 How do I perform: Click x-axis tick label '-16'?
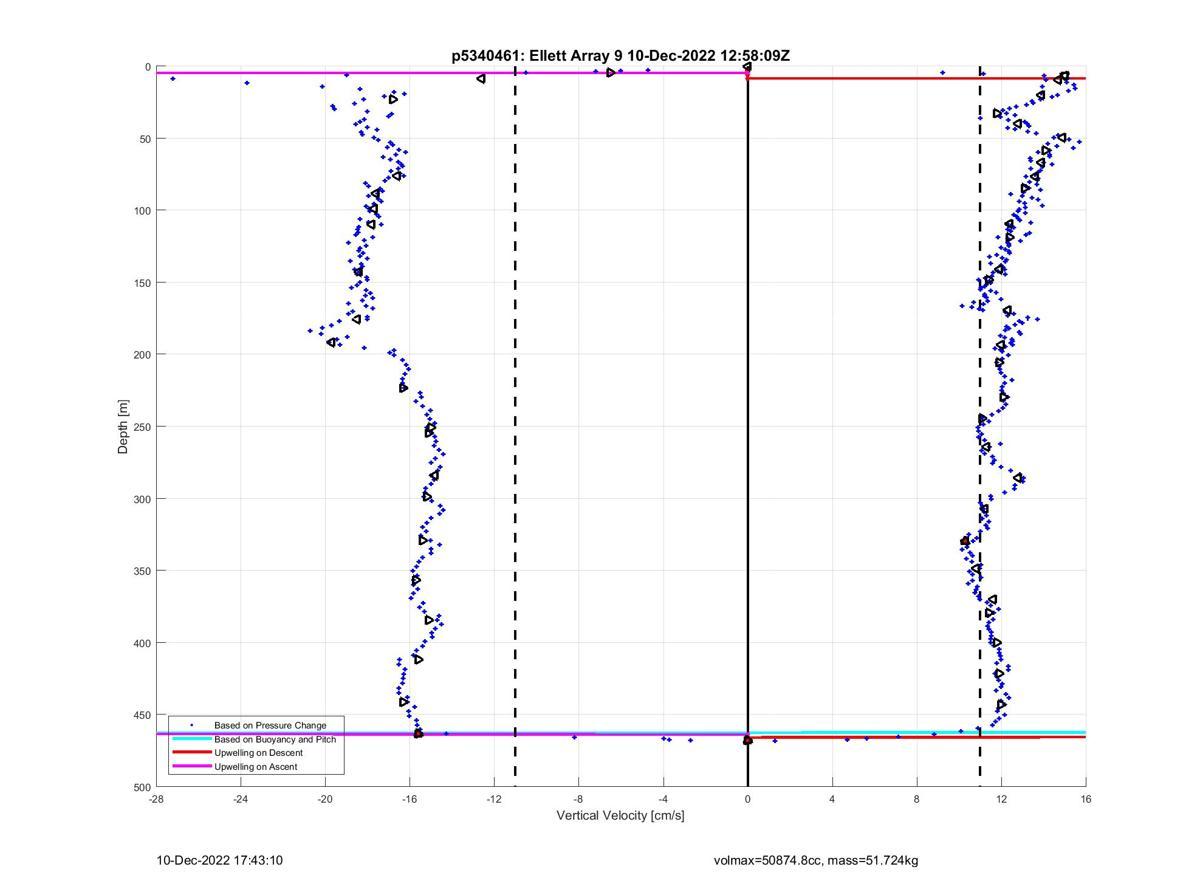coord(409,799)
